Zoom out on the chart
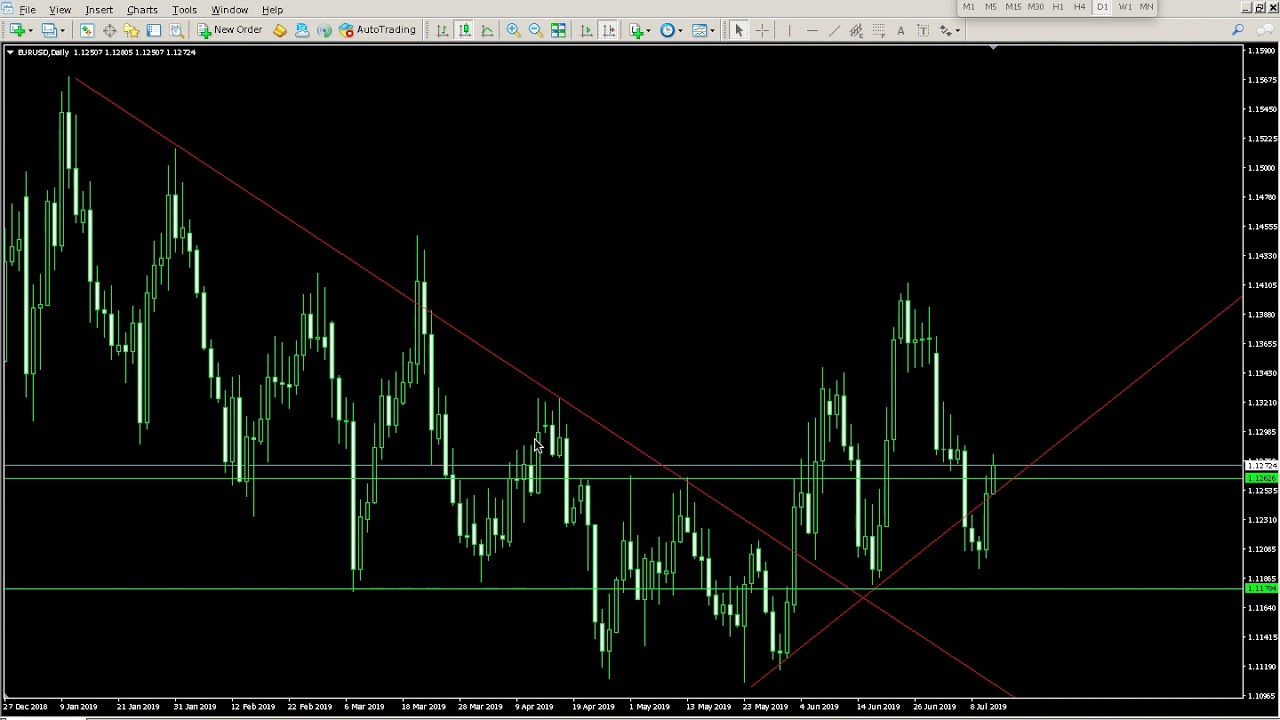1280x720 pixels. (535, 30)
